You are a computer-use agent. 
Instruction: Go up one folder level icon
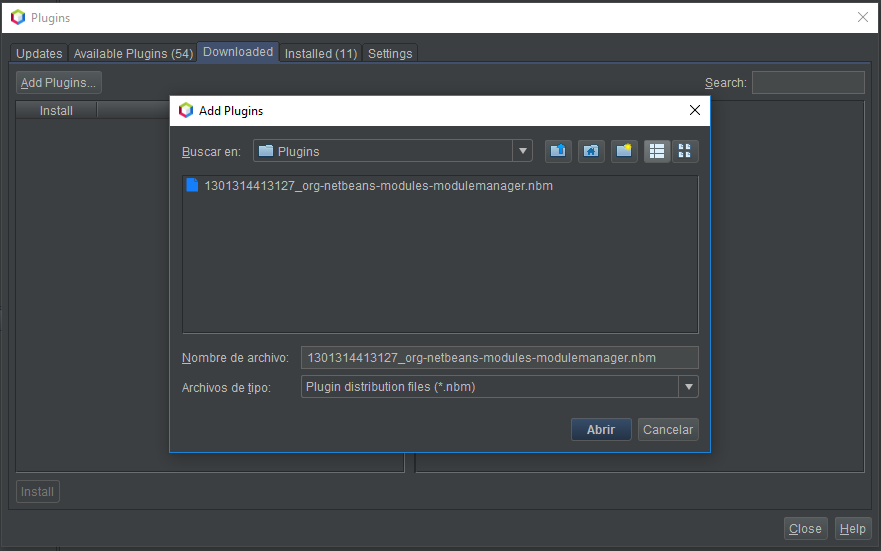[x=558, y=151]
